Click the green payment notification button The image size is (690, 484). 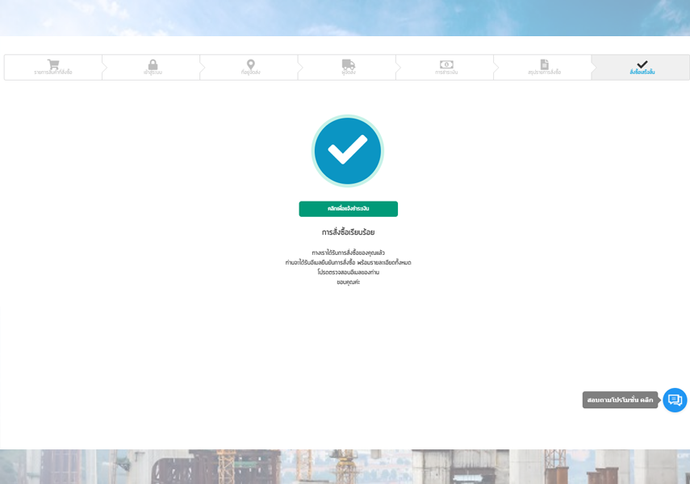point(348,209)
